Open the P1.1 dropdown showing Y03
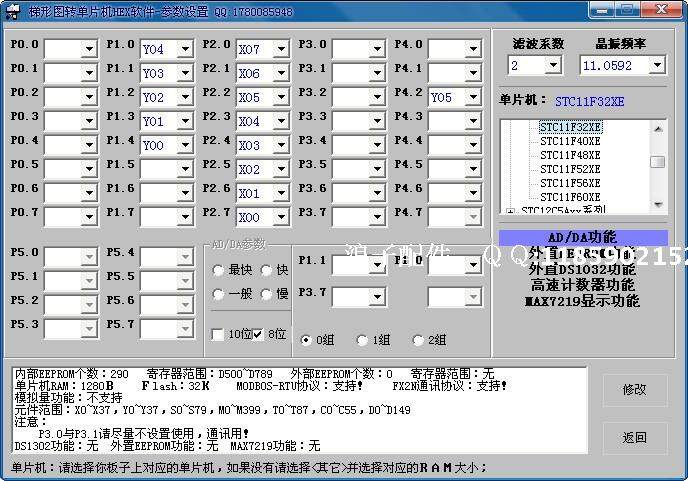688x481 pixels. [185, 73]
